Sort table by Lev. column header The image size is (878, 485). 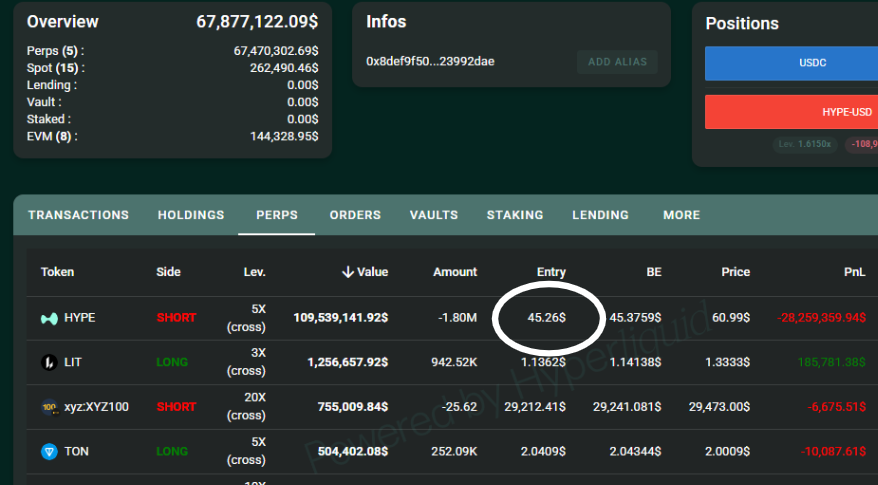coord(254,272)
